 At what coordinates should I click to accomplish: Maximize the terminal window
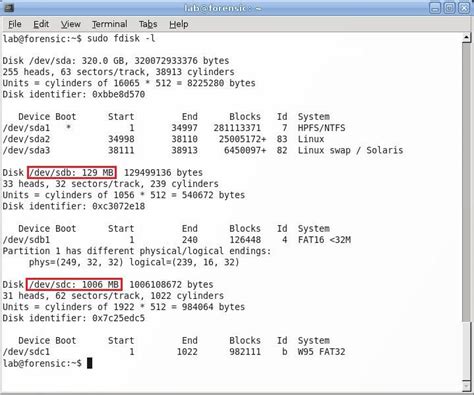449,8
